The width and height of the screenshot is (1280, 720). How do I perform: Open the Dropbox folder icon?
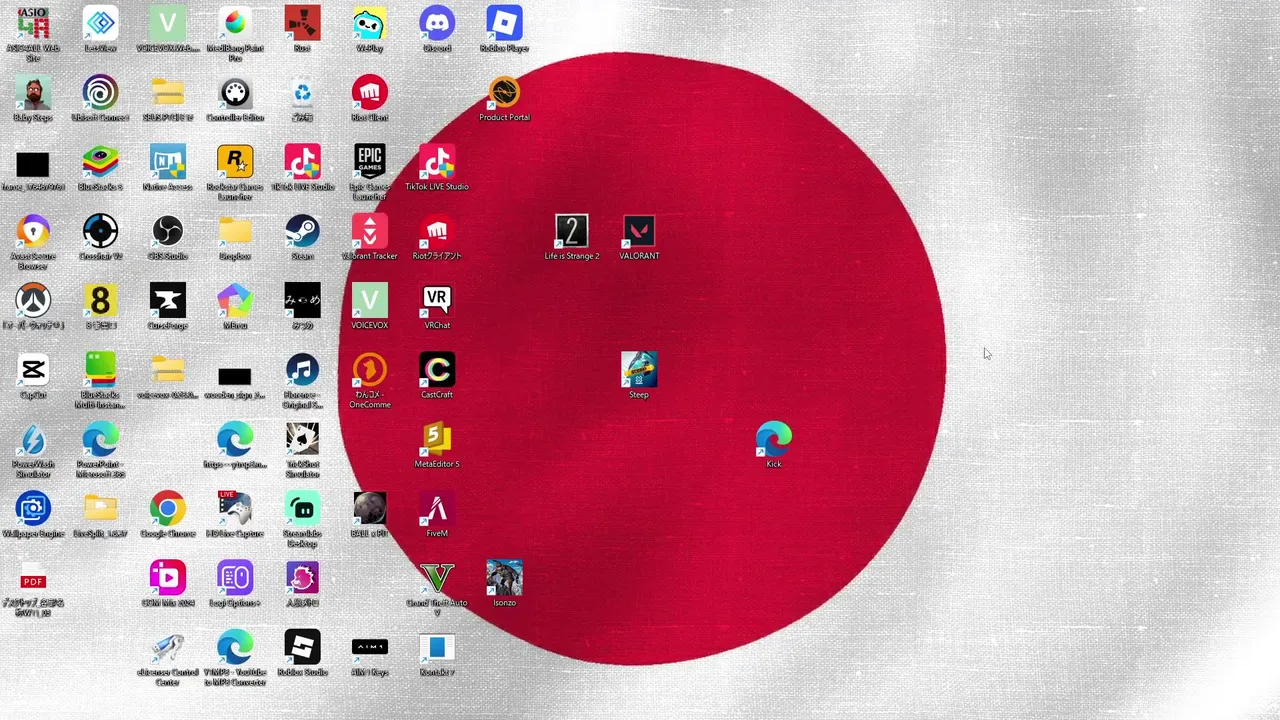coord(235,231)
